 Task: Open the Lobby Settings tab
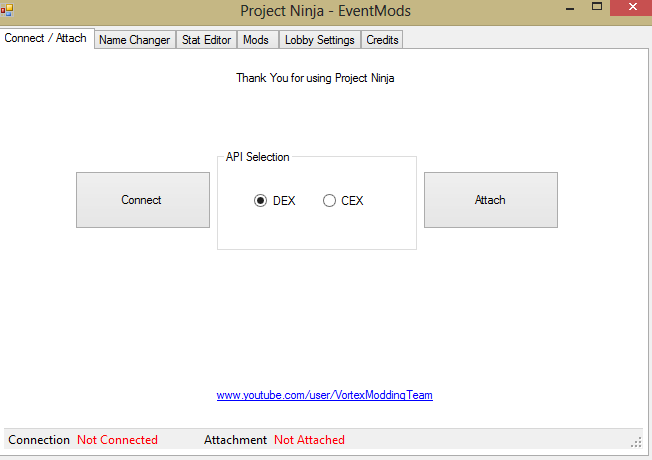[x=319, y=40]
